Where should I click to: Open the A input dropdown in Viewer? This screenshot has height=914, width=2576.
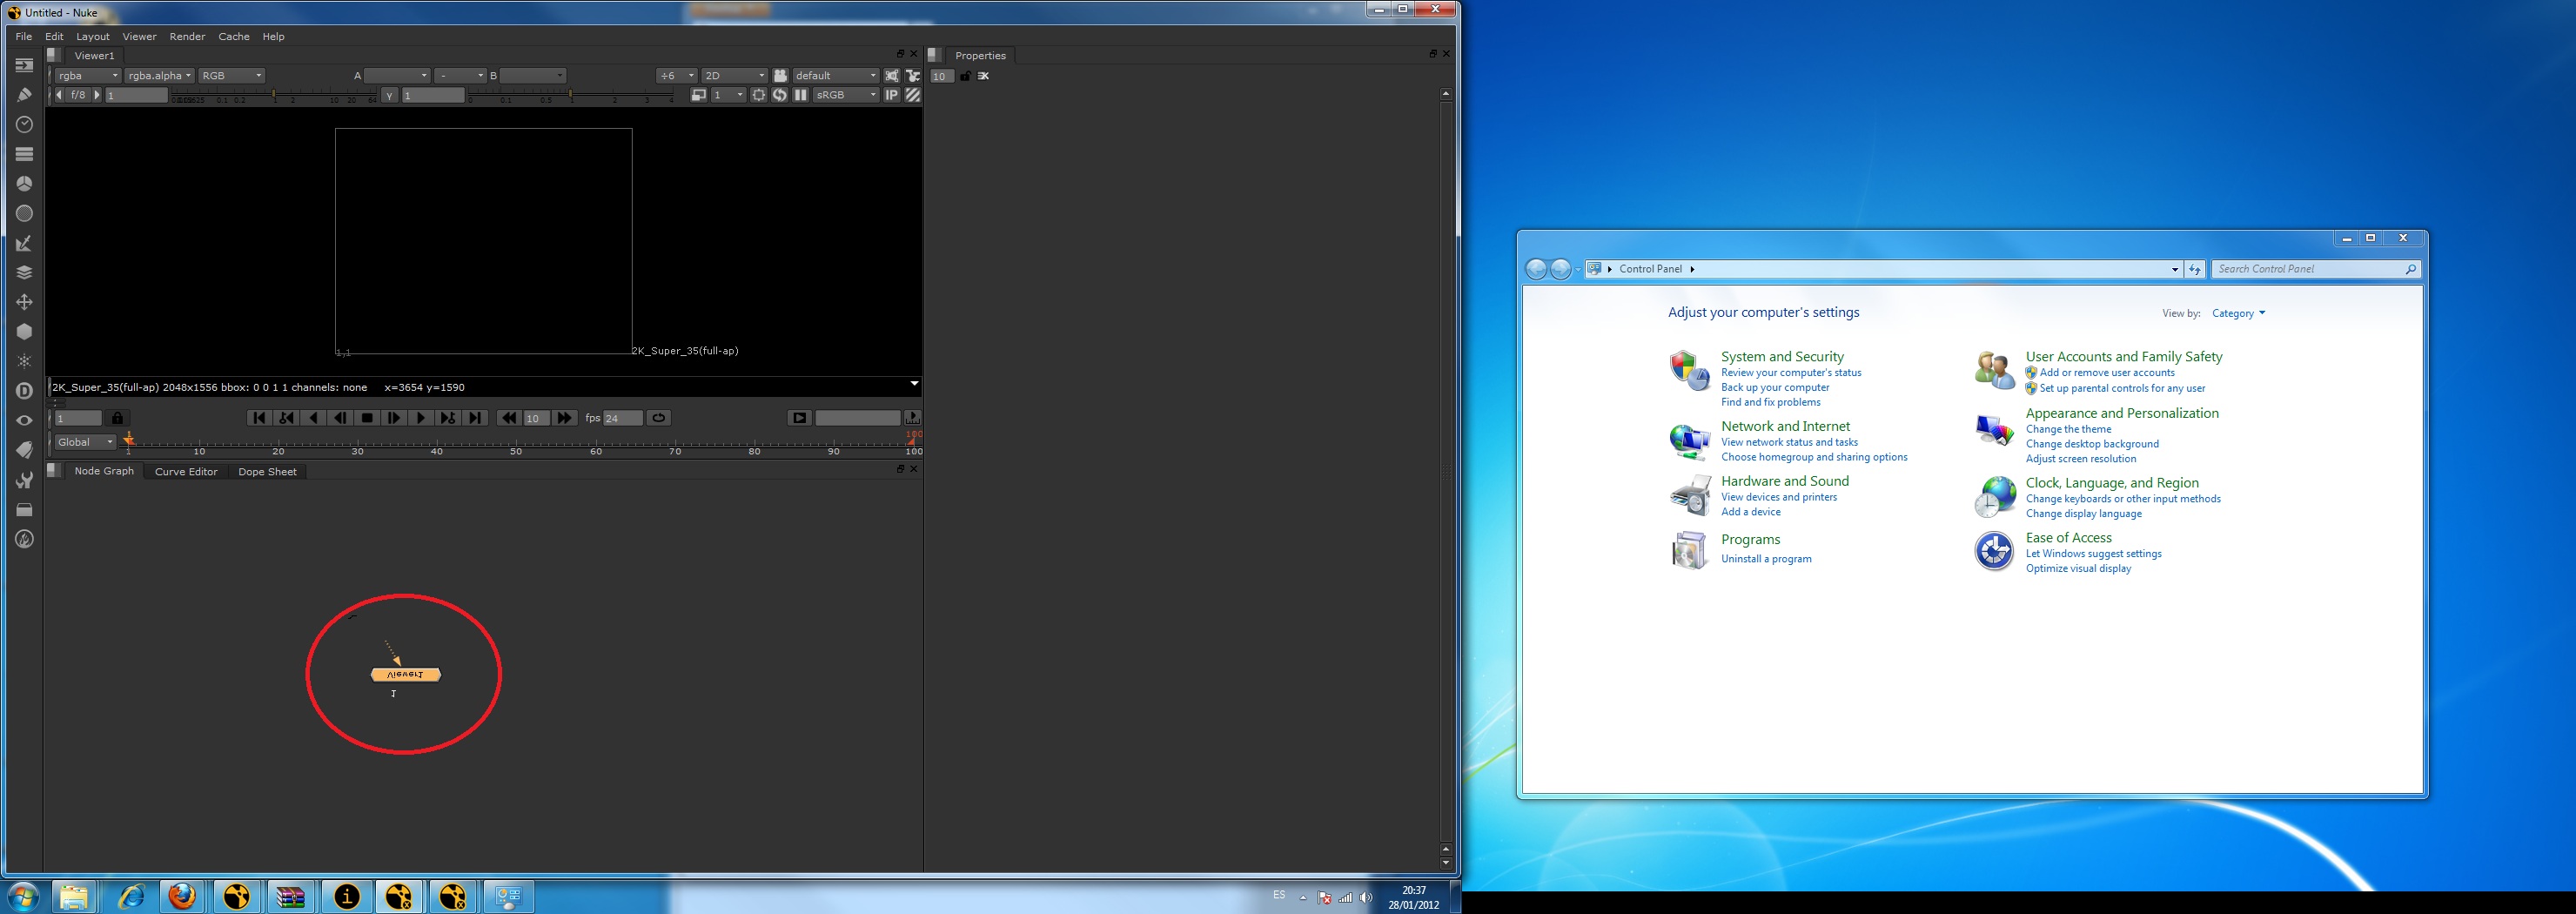click(x=397, y=76)
